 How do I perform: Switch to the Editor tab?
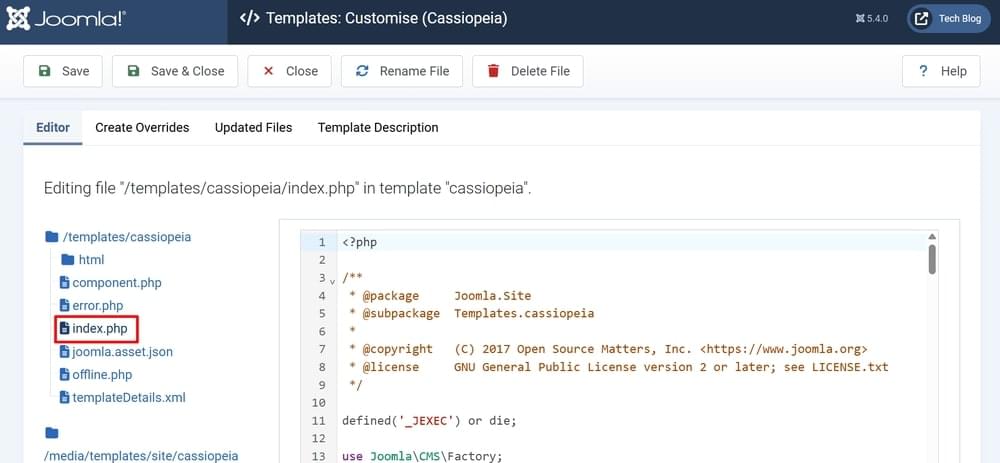tap(53, 128)
